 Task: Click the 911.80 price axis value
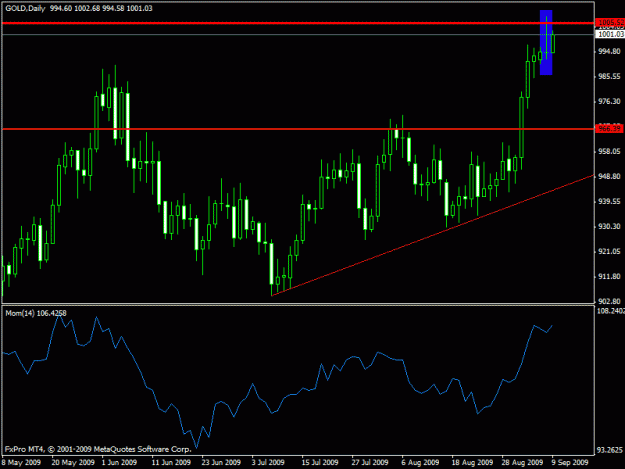coord(609,276)
